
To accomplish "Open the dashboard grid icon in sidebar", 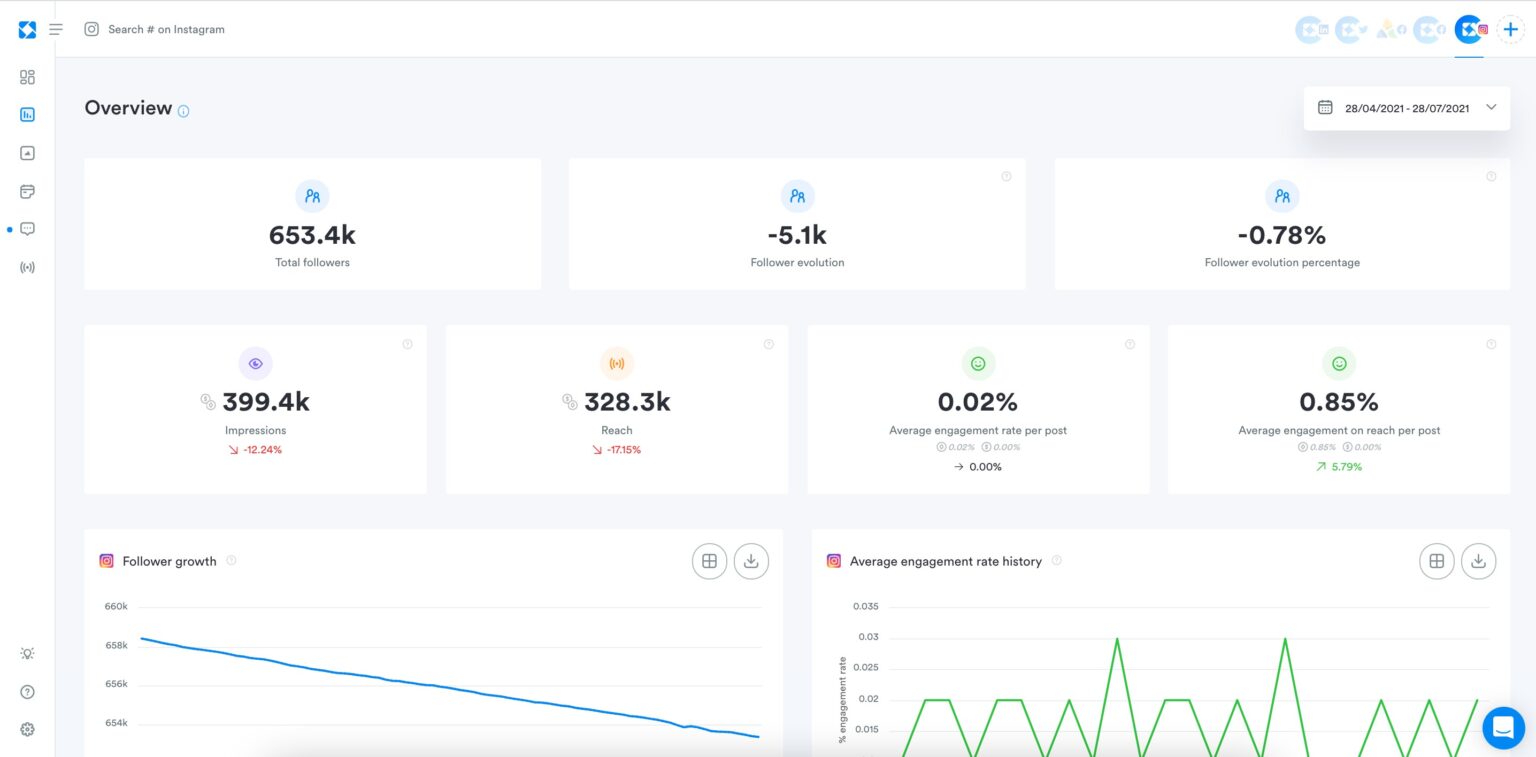I will click(27, 76).
